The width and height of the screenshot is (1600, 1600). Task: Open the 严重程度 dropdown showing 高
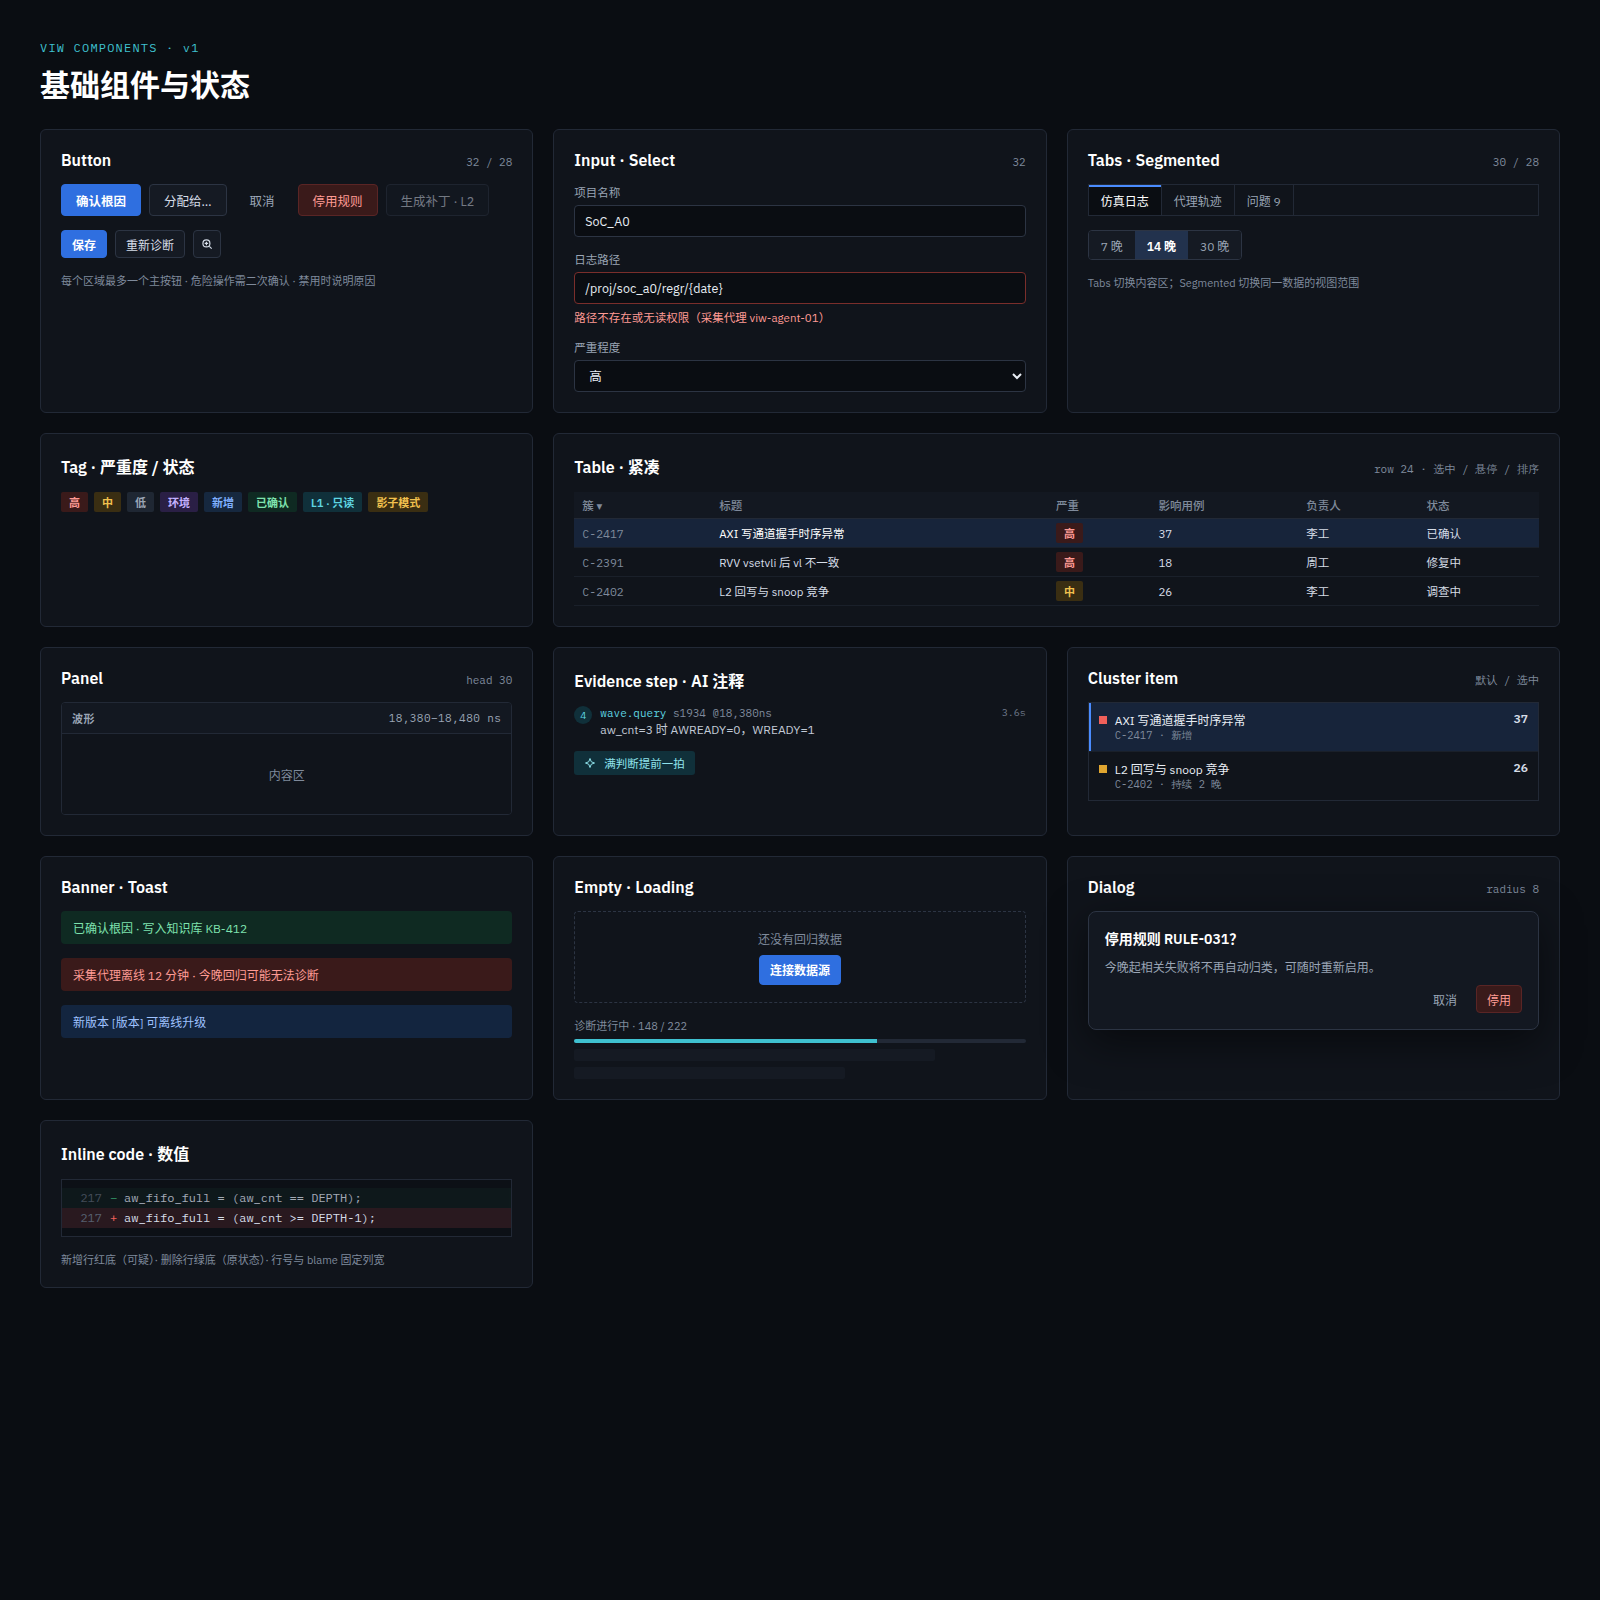tap(800, 376)
